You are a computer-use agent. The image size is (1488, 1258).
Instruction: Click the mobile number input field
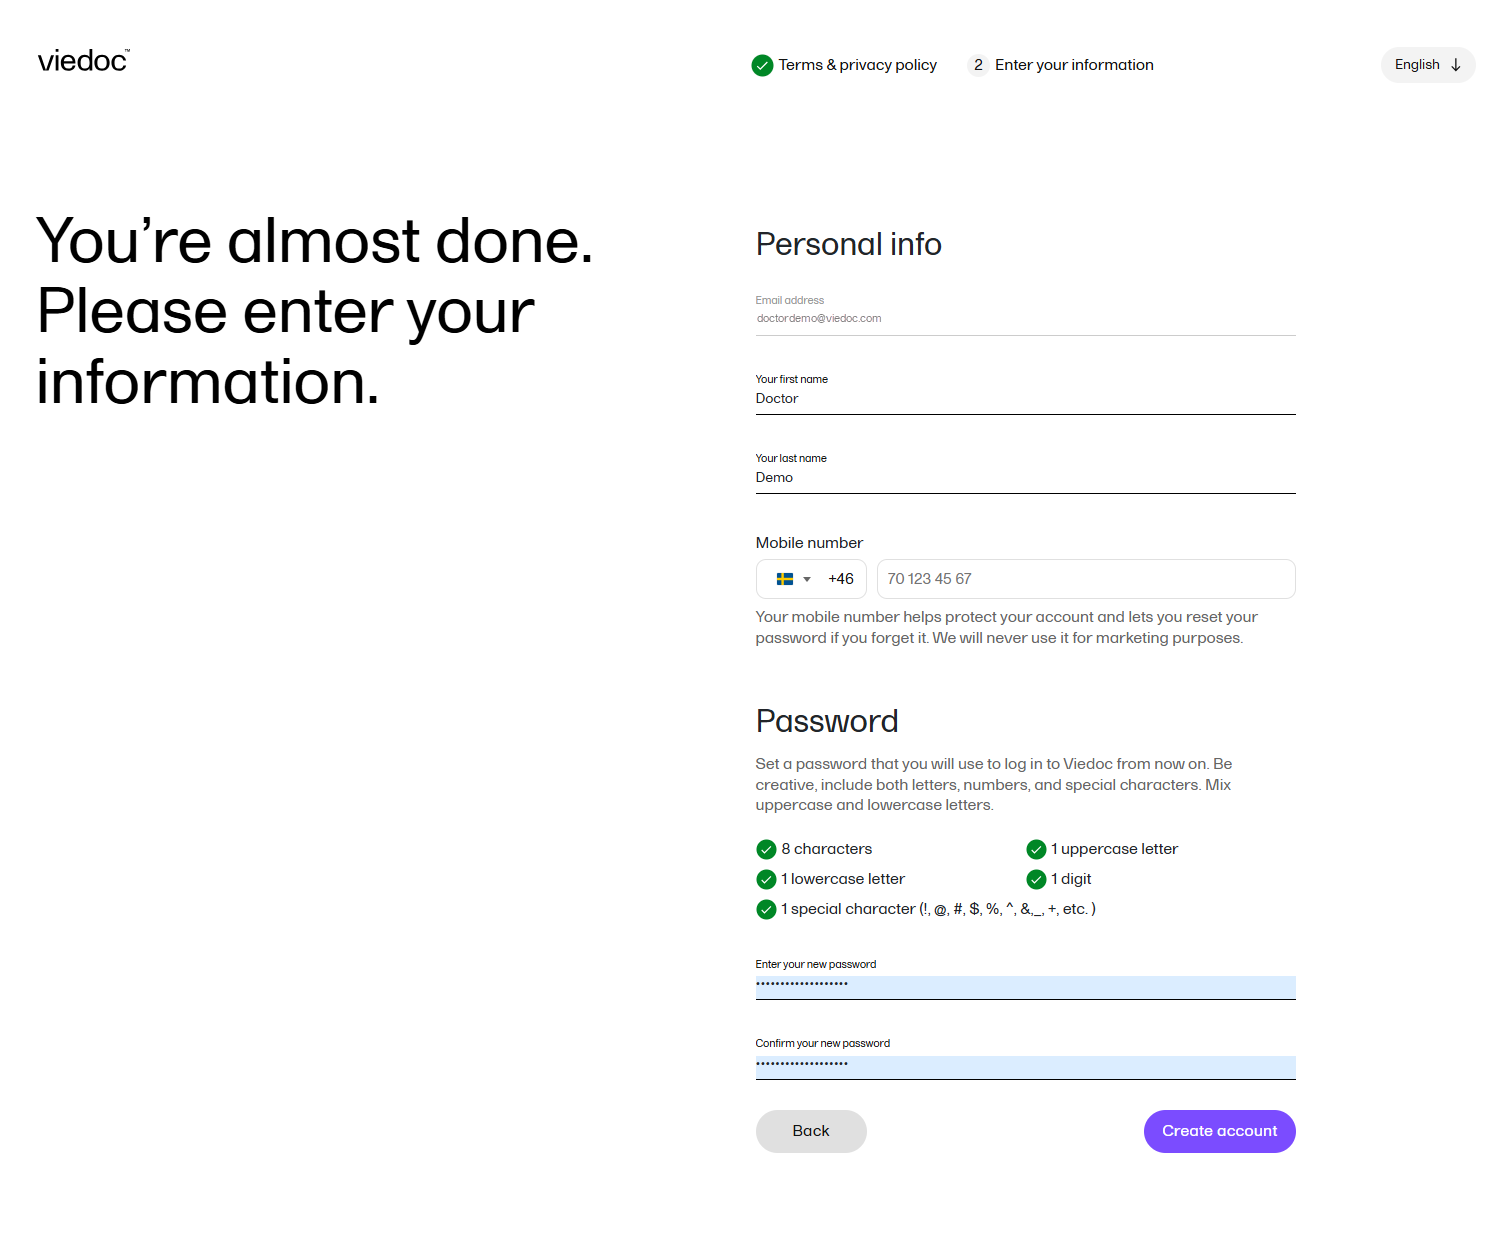pyautogui.click(x=1085, y=579)
